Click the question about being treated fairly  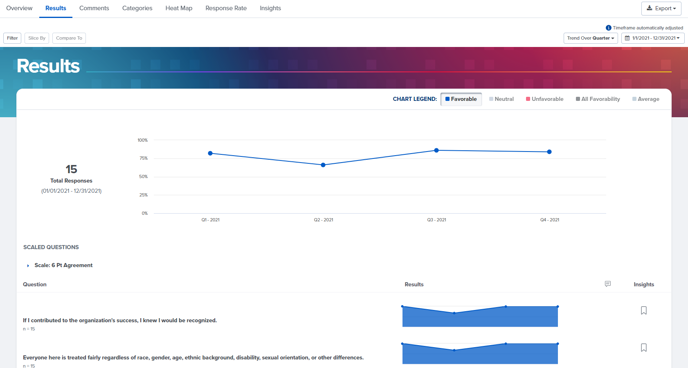[x=193, y=357]
